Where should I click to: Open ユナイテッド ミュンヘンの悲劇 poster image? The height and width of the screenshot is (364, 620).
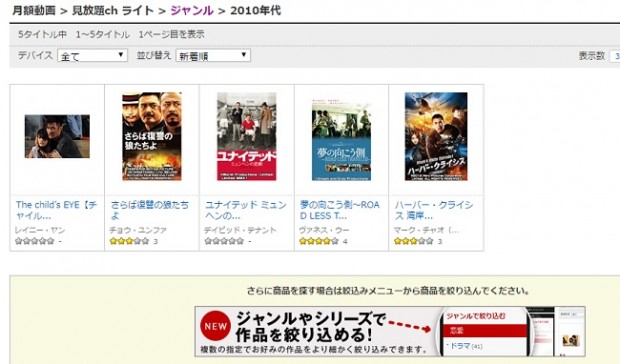(x=246, y=136)
